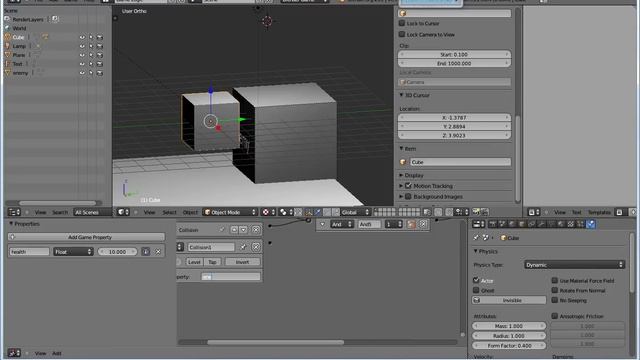Open the outliner editor type selector
This screenshot has height=360, width=640.
14,212
